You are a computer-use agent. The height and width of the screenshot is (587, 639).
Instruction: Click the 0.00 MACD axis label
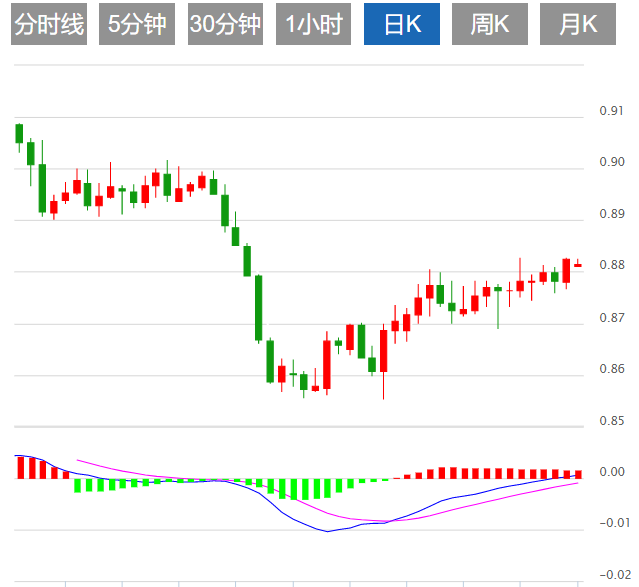(612, 472)
